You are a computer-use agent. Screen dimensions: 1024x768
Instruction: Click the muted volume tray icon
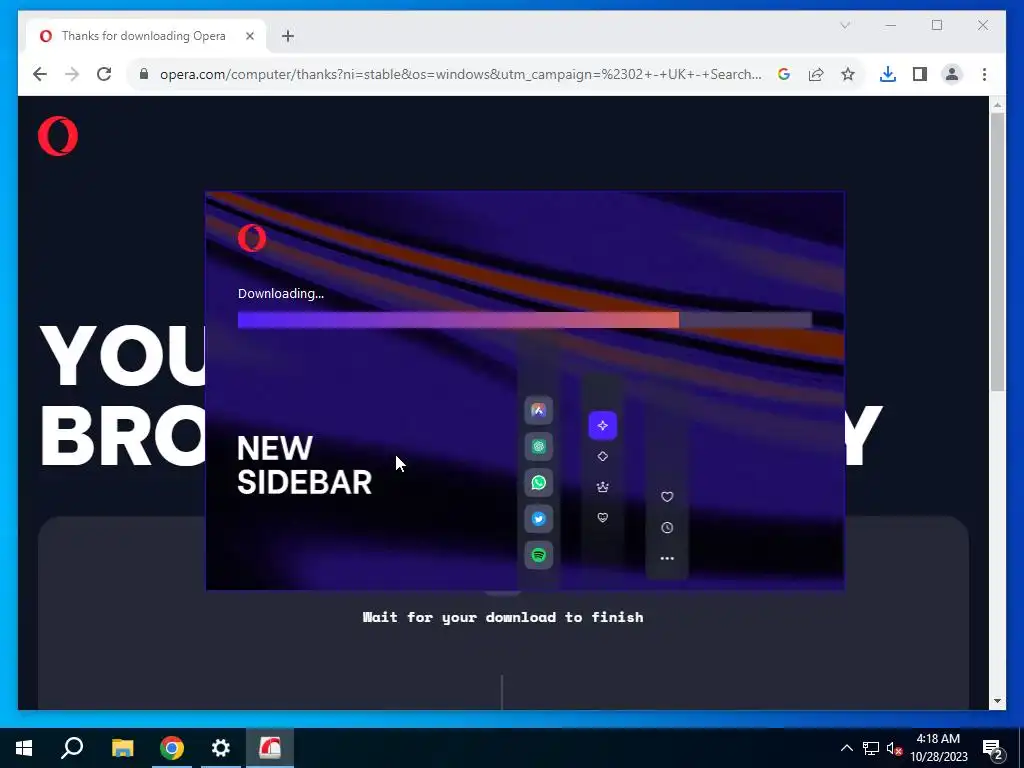click(894, 748)
